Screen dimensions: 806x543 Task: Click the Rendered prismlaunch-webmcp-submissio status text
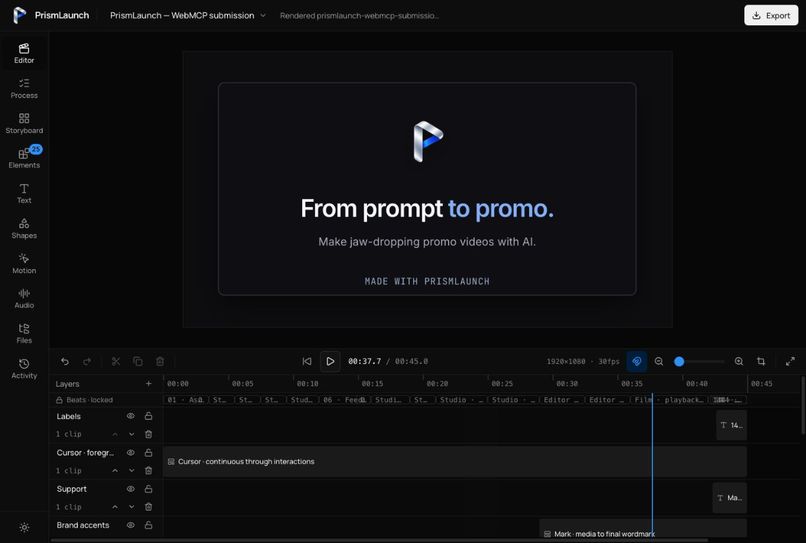pyautogui.click(x=359, y=15)
